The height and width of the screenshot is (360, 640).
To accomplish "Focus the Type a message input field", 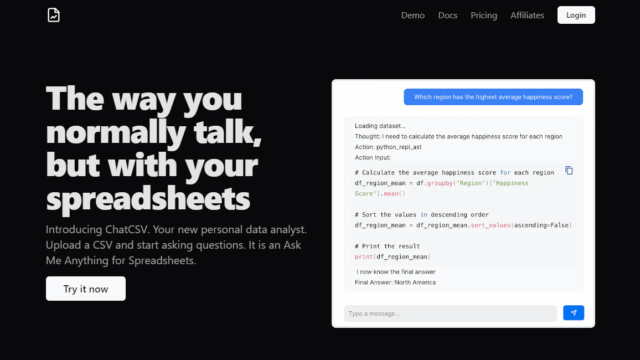I will [450, 313].
